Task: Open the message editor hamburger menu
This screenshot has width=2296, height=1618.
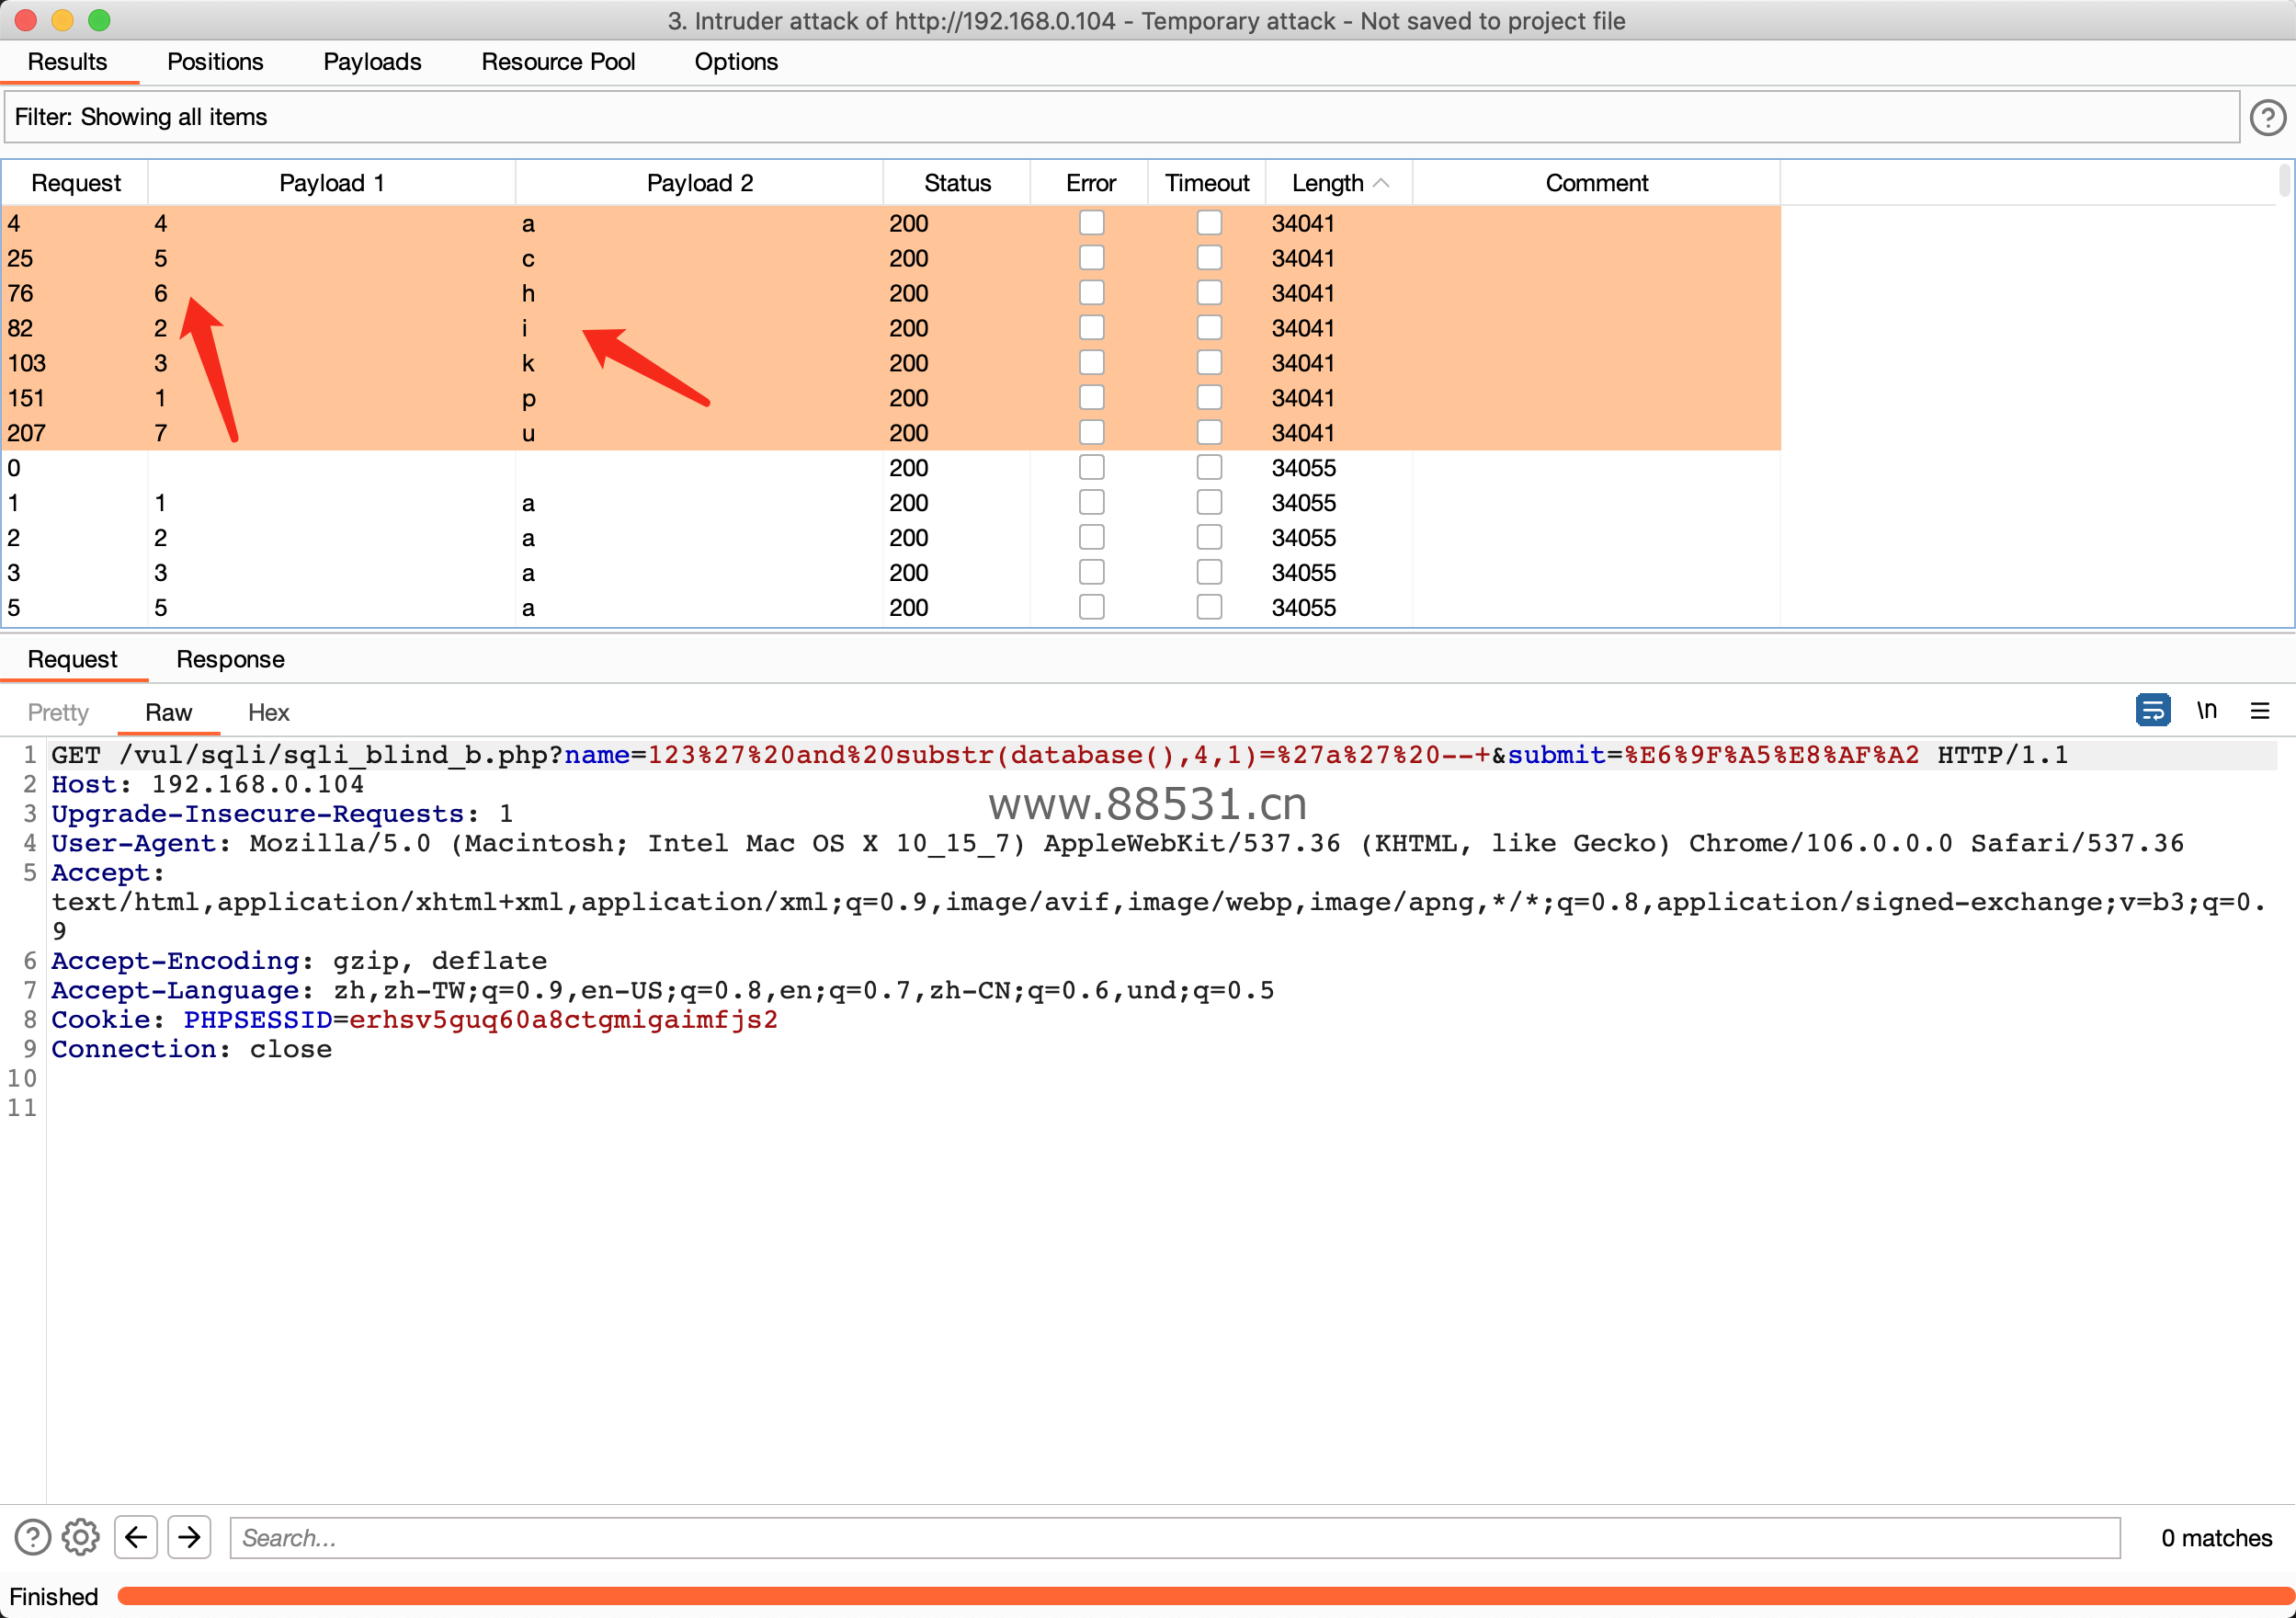Action: 2259,711
